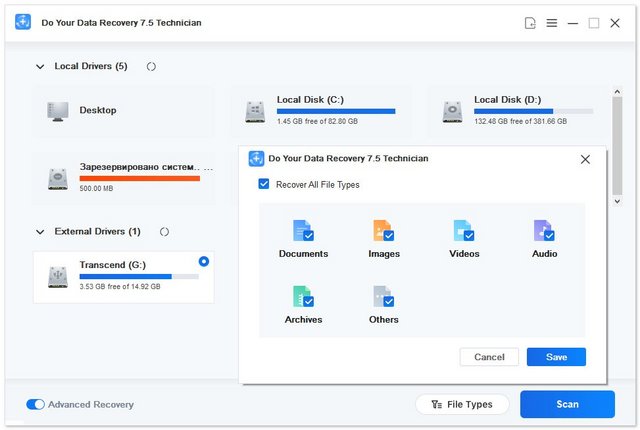The width and height of the screenshot is (640, 430).
Task: Refresh the External Drivers list
Action: [164, 232]
